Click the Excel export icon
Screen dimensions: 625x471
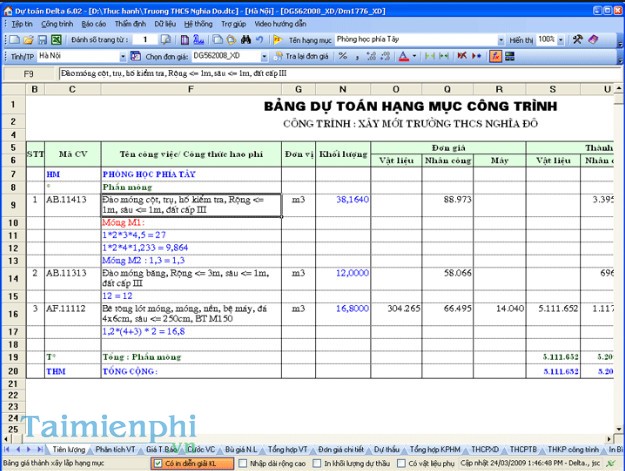(57, 39)
